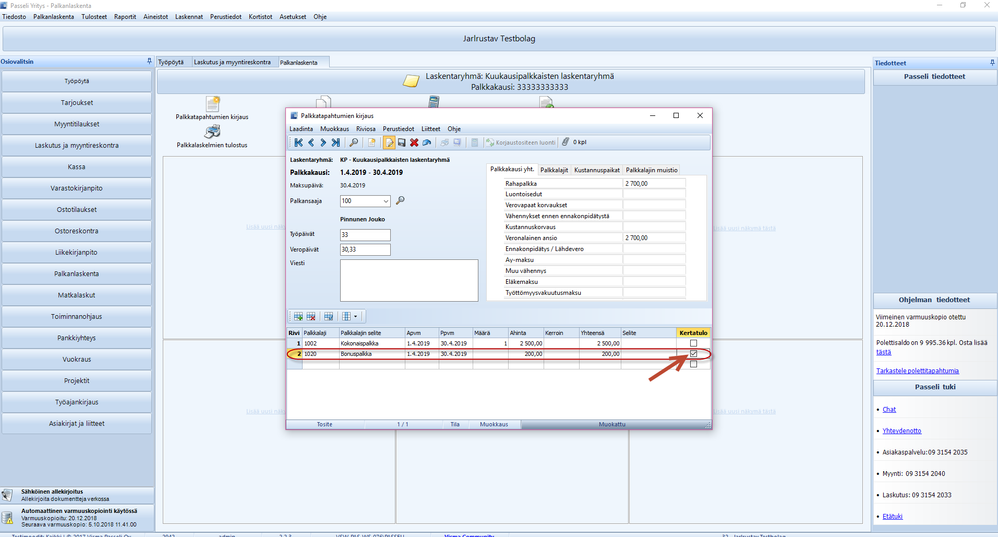Click the paperclip attachments icon

pyautogui.click(x=565, y=142)
